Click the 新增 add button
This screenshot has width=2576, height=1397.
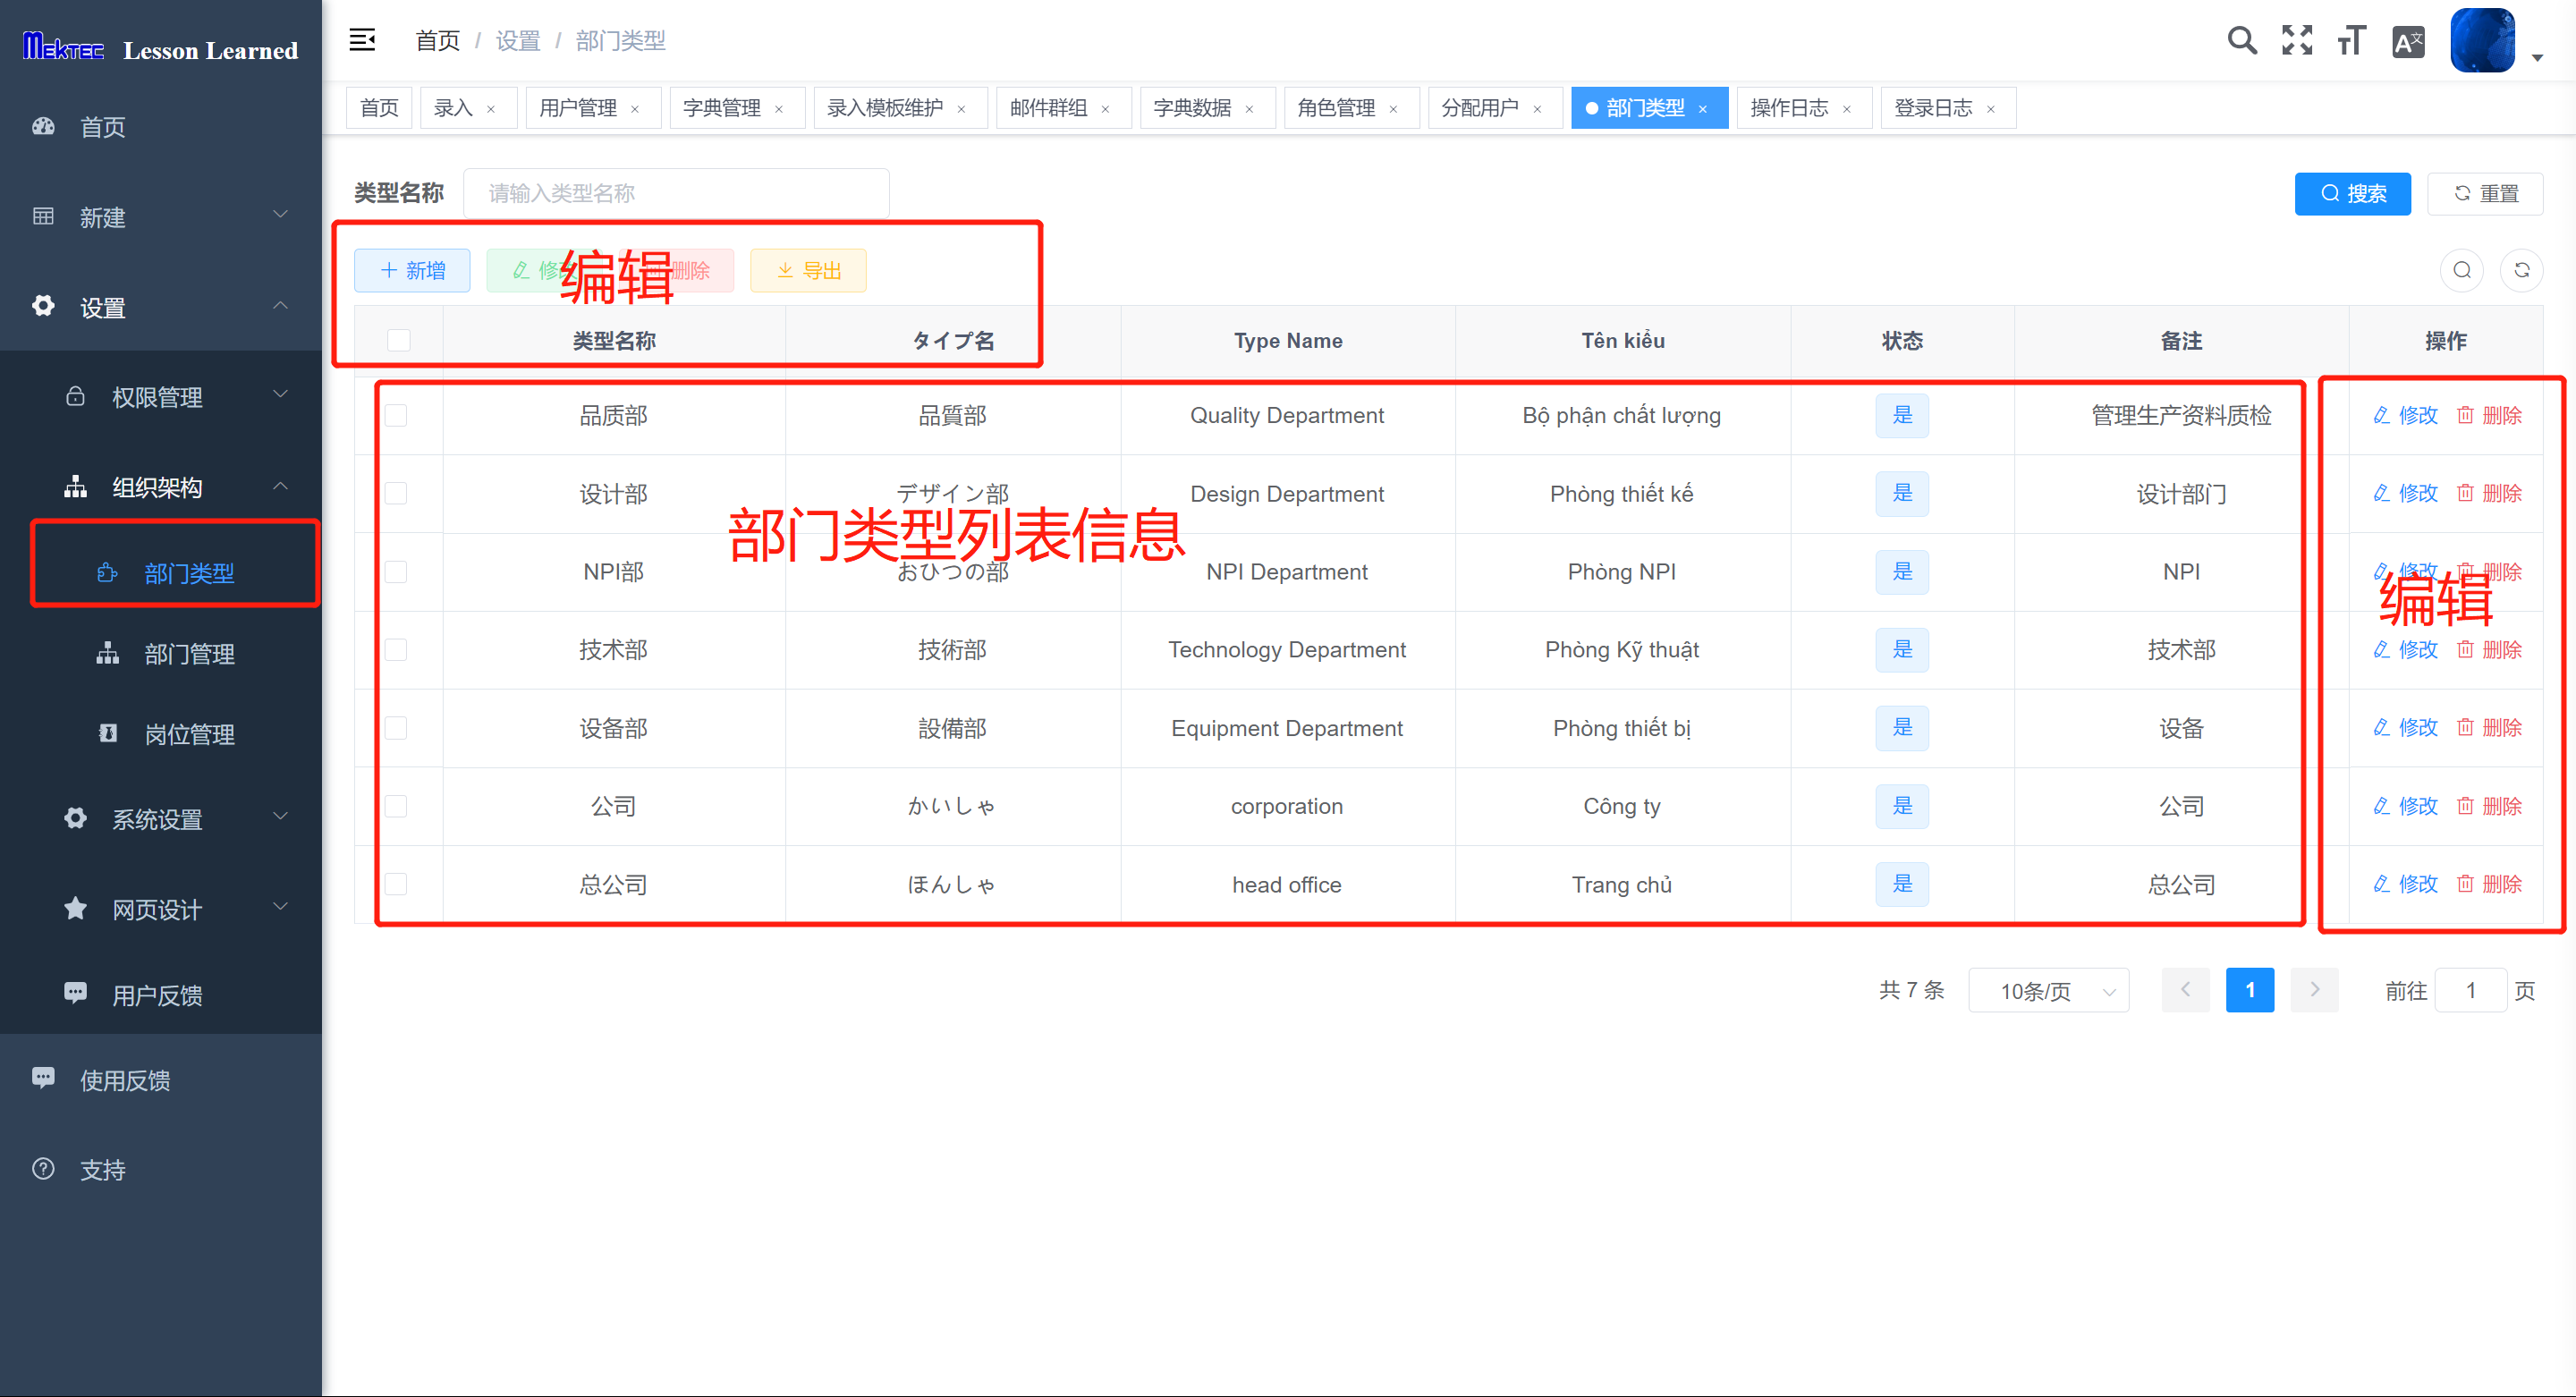click(x=412, y=270)
